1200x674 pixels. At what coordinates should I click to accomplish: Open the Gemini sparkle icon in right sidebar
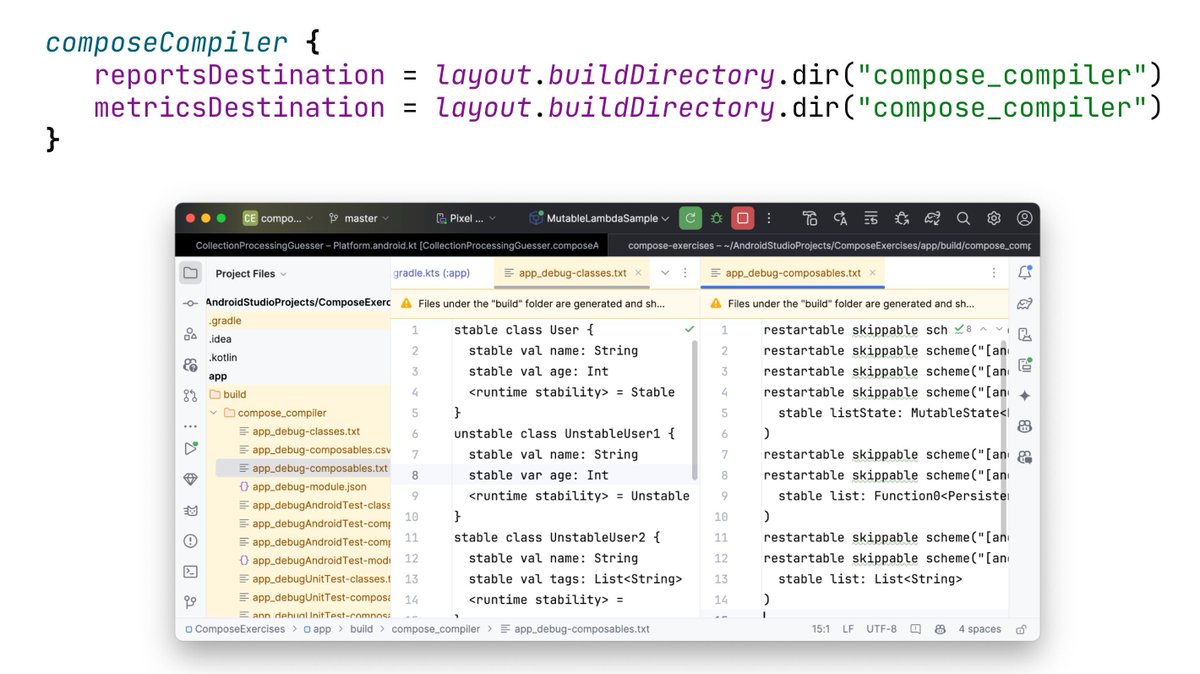click(x=1024, y=396)
